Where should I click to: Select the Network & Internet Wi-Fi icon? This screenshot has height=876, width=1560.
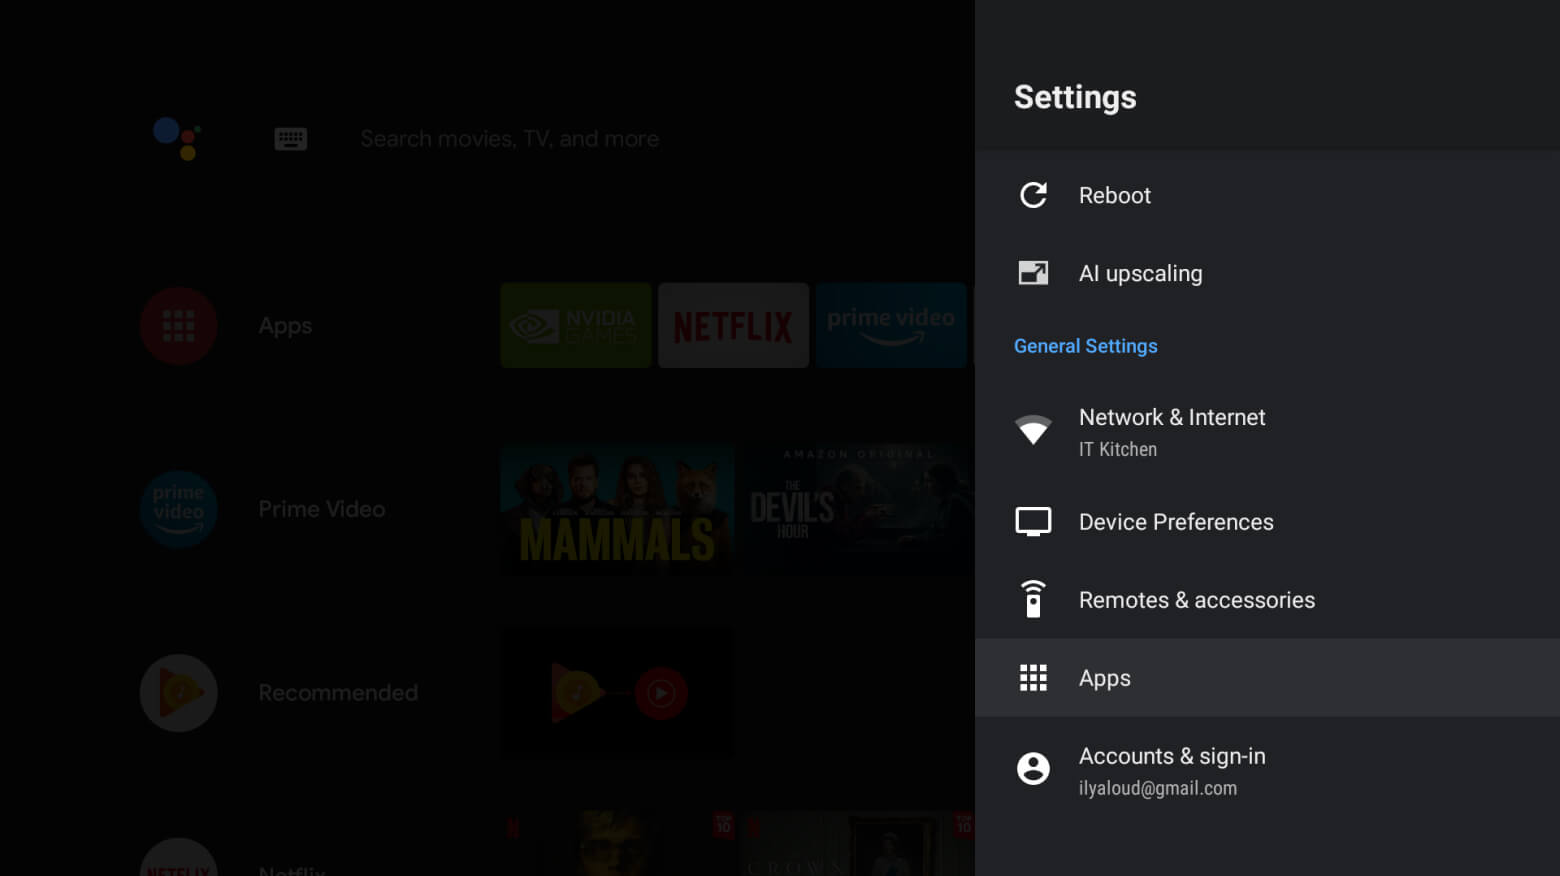point(1033,430)
